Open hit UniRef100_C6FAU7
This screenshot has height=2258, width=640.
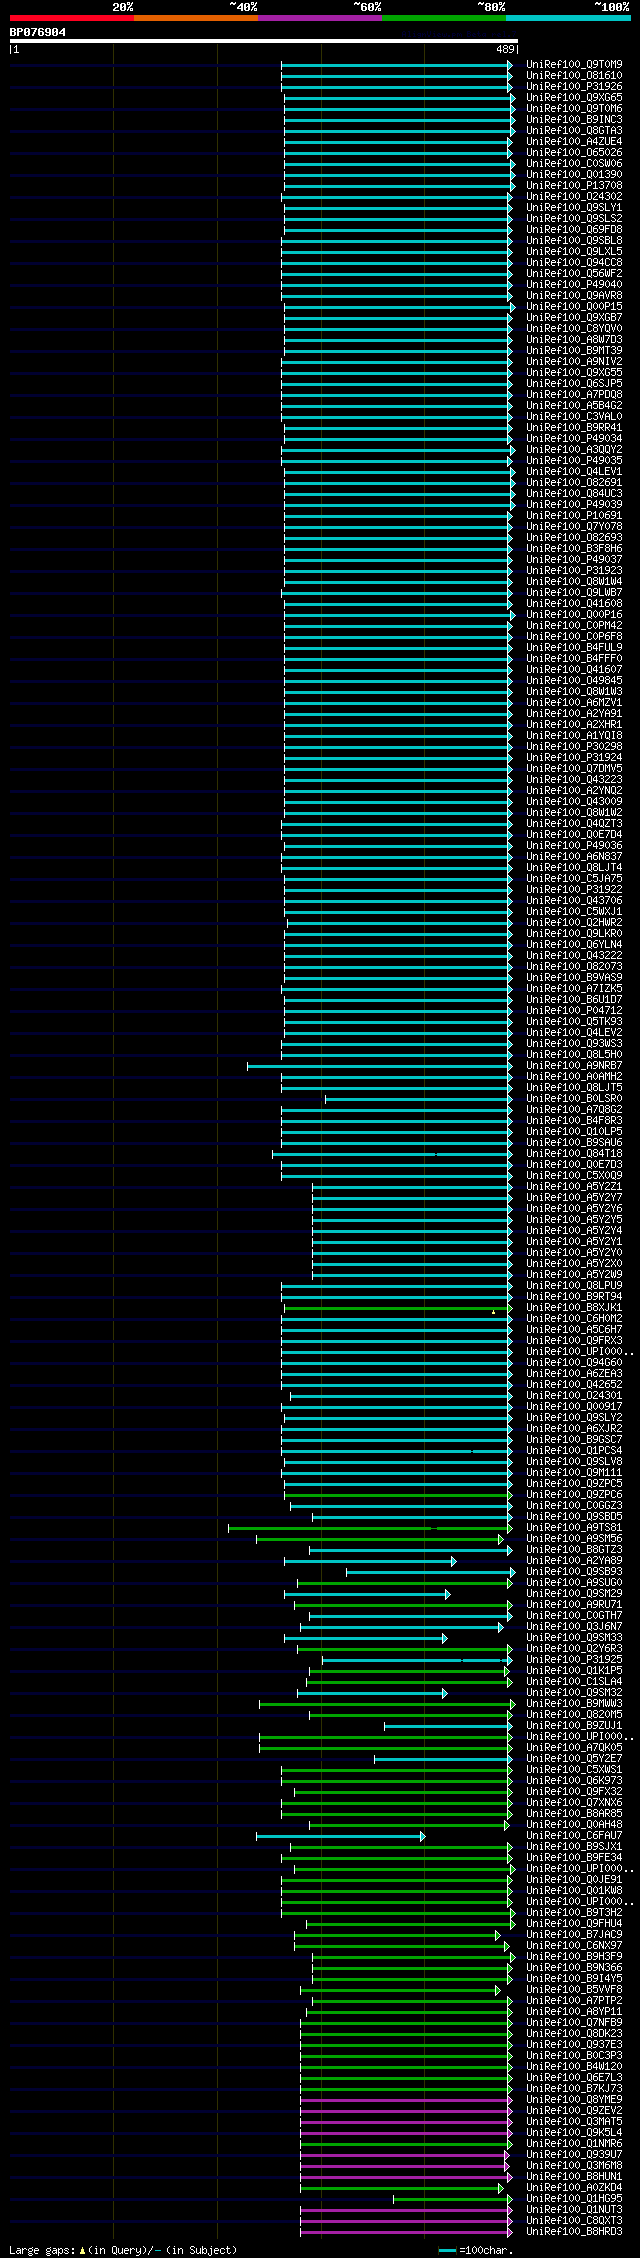tap(574, 1836)
